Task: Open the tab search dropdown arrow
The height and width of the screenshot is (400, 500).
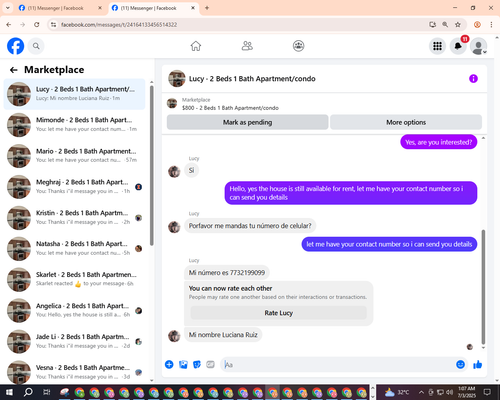Action: click(7, 8)
